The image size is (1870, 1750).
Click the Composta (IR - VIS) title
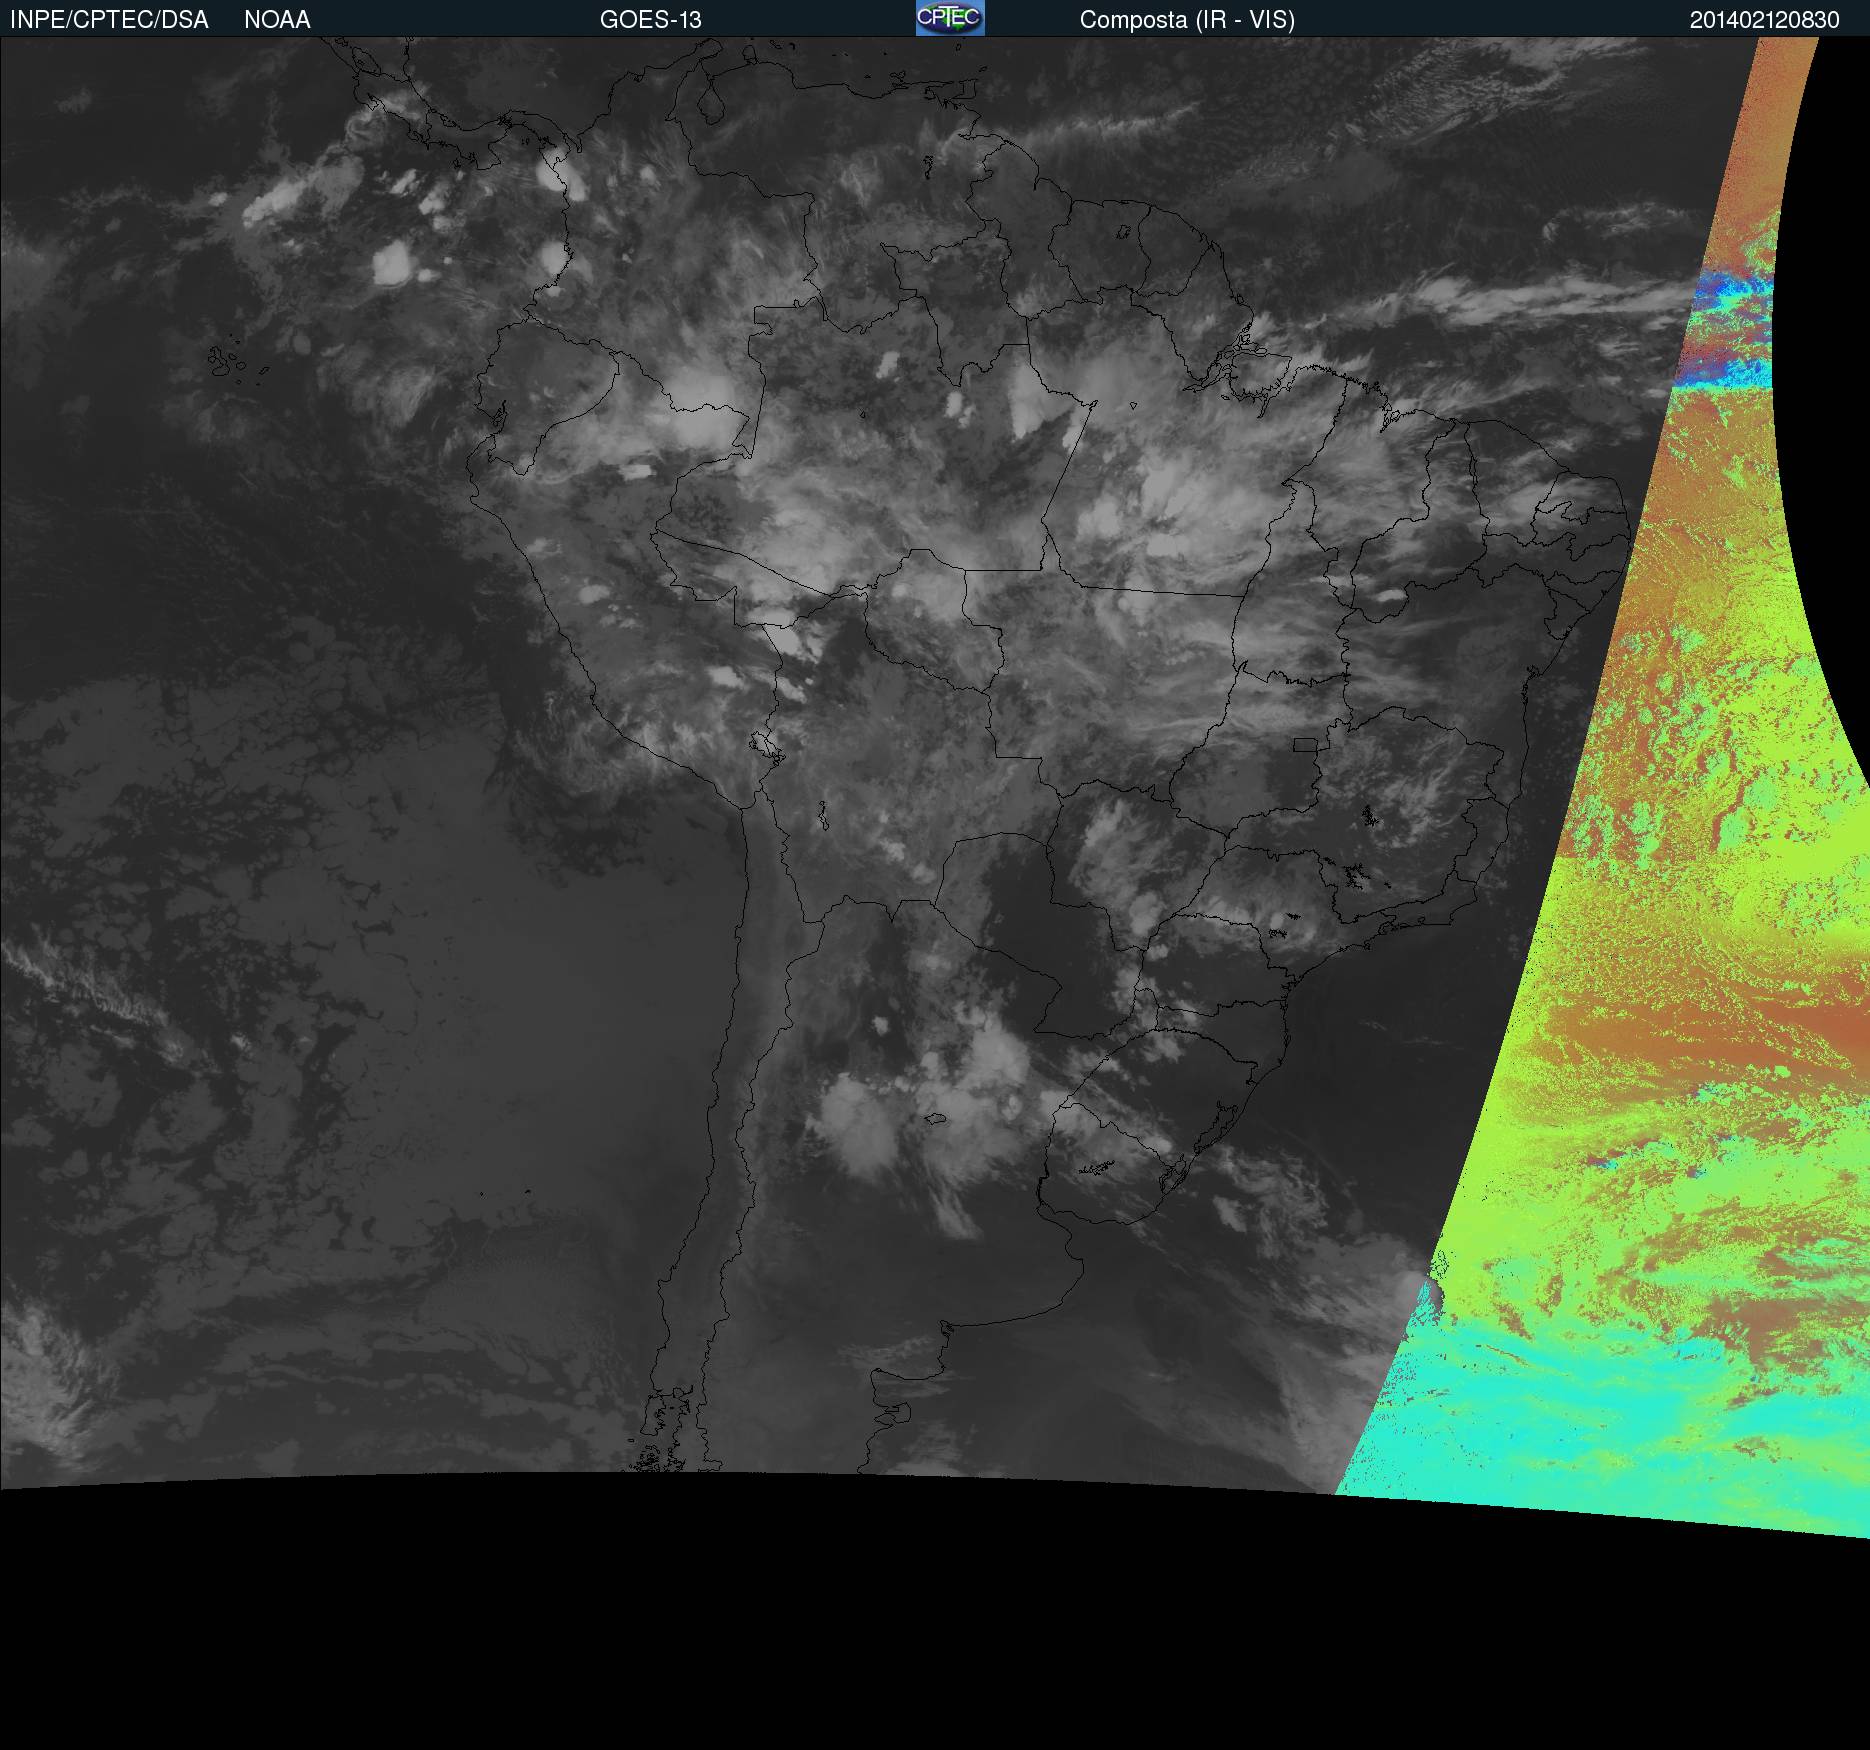(x=1187, y=20)
